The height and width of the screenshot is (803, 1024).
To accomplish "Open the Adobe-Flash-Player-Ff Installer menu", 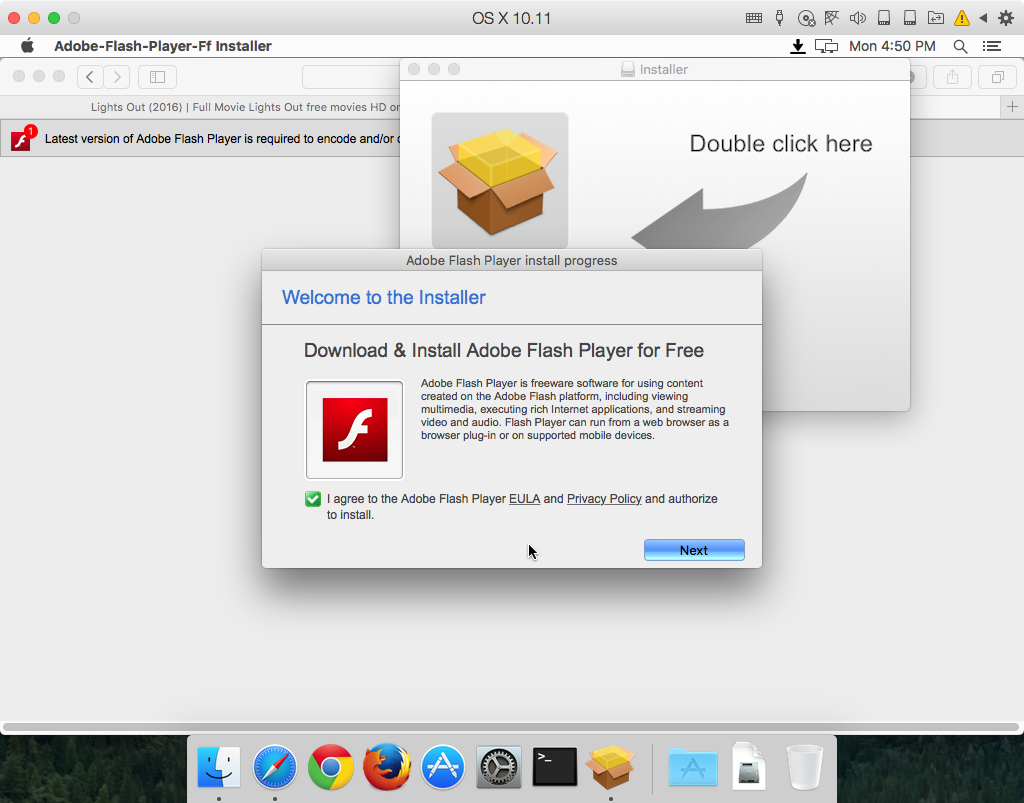I will coord(163,46).
